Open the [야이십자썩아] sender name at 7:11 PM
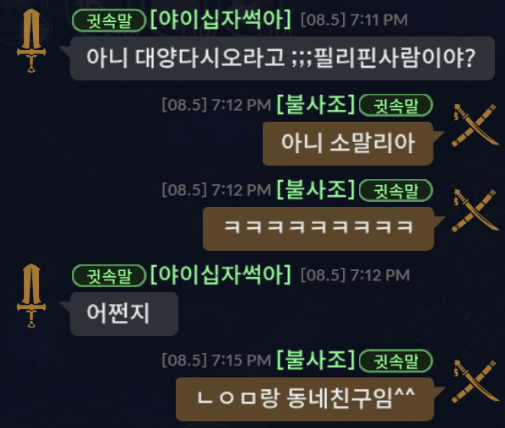The width and height of the screenshot is (505, 428). (221, 20)
